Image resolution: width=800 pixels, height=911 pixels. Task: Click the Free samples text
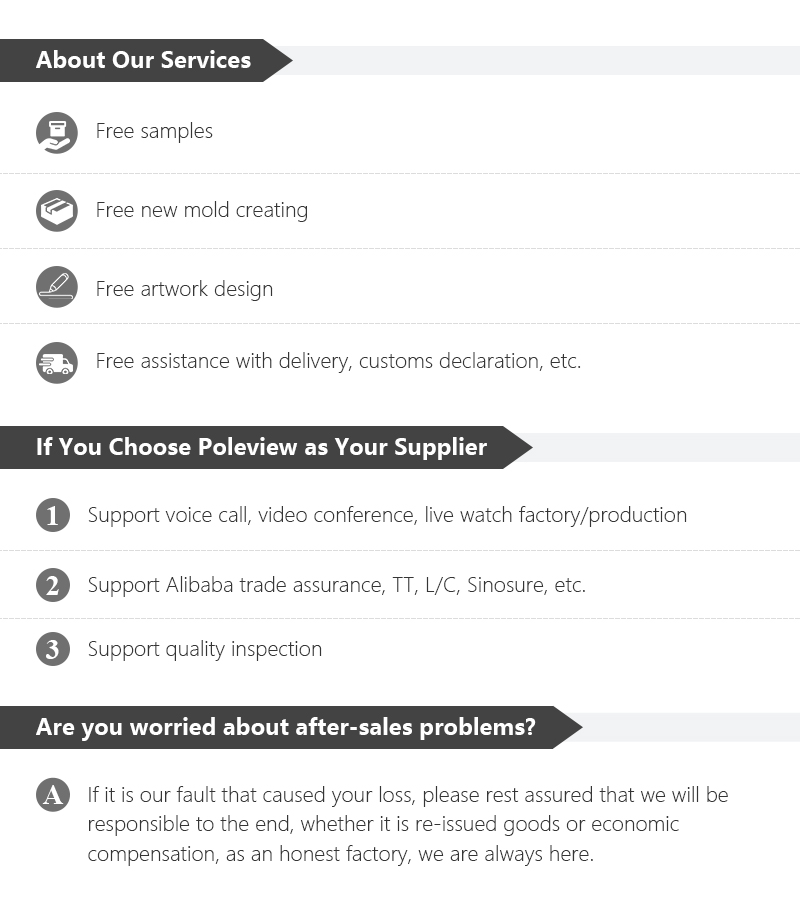154,131
